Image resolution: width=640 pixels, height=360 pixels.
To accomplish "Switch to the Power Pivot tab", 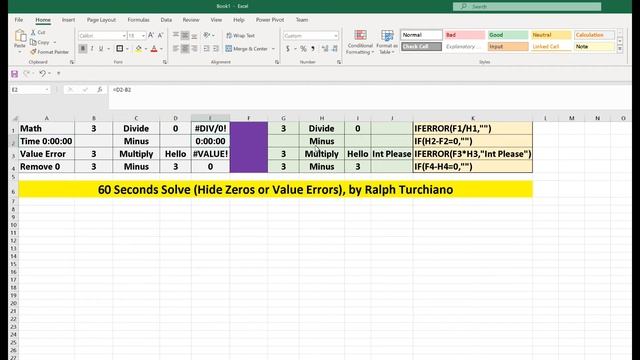I will [x=270, y=20].
